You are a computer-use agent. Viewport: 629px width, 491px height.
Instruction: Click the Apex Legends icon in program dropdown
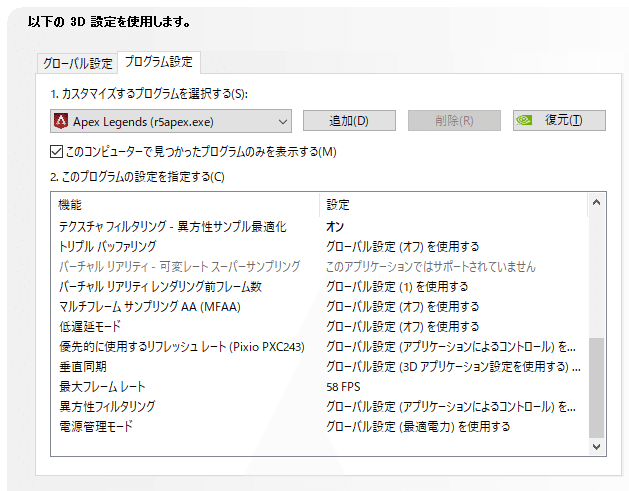tap(61, 121)
